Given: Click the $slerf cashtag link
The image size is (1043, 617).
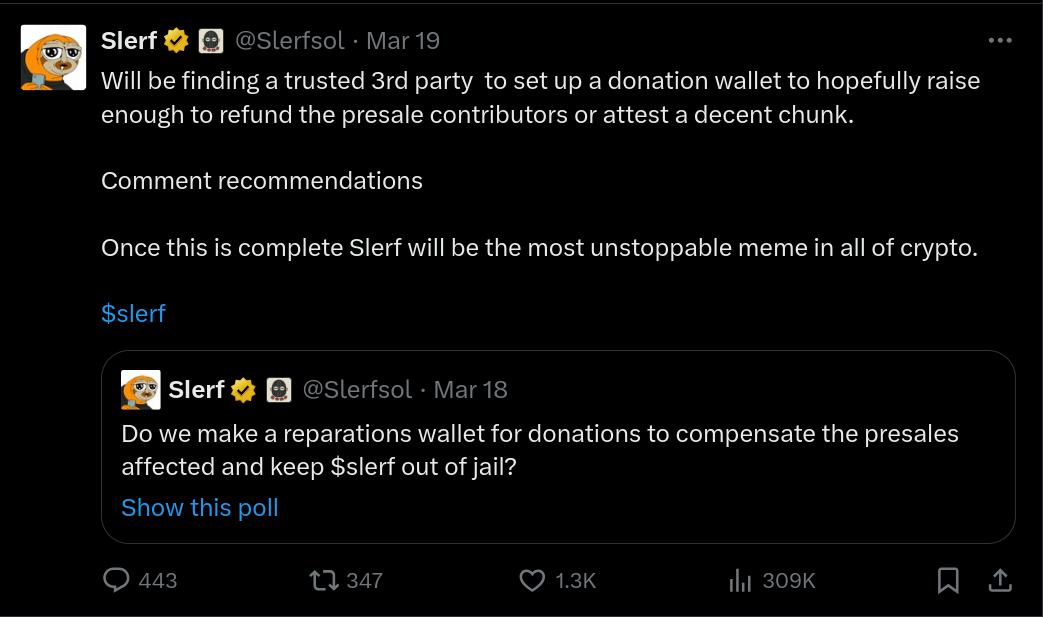Looking at the screenshot, I should (x=133, y=313).
